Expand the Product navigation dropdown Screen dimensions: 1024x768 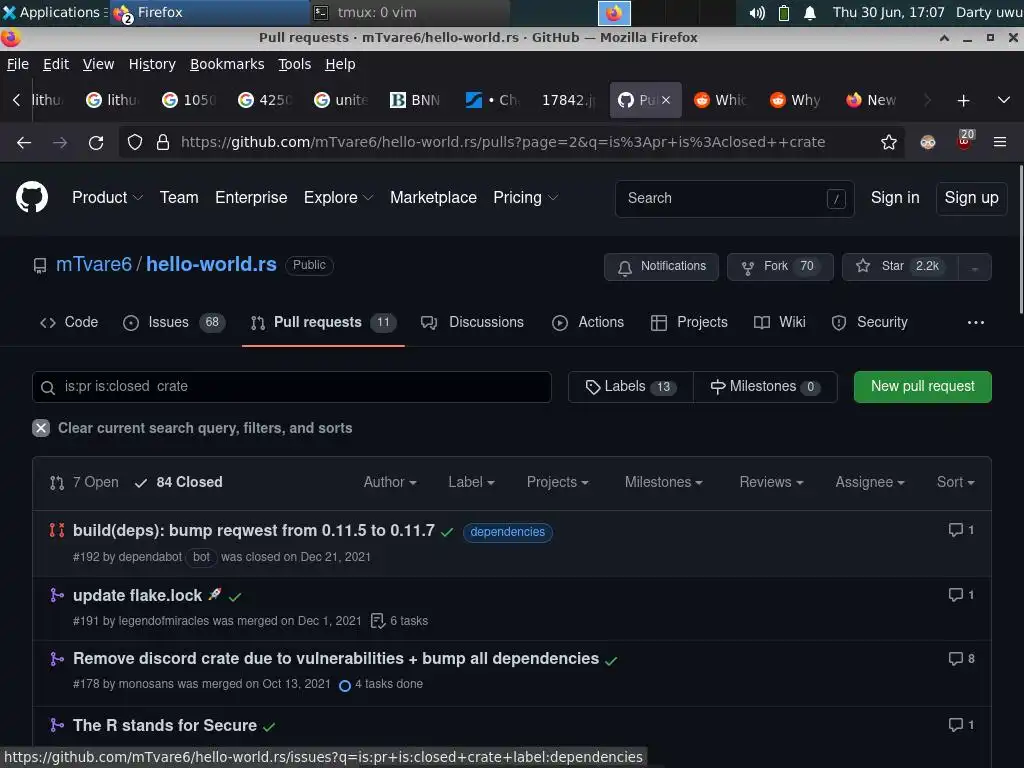click(x=107, y=197)
